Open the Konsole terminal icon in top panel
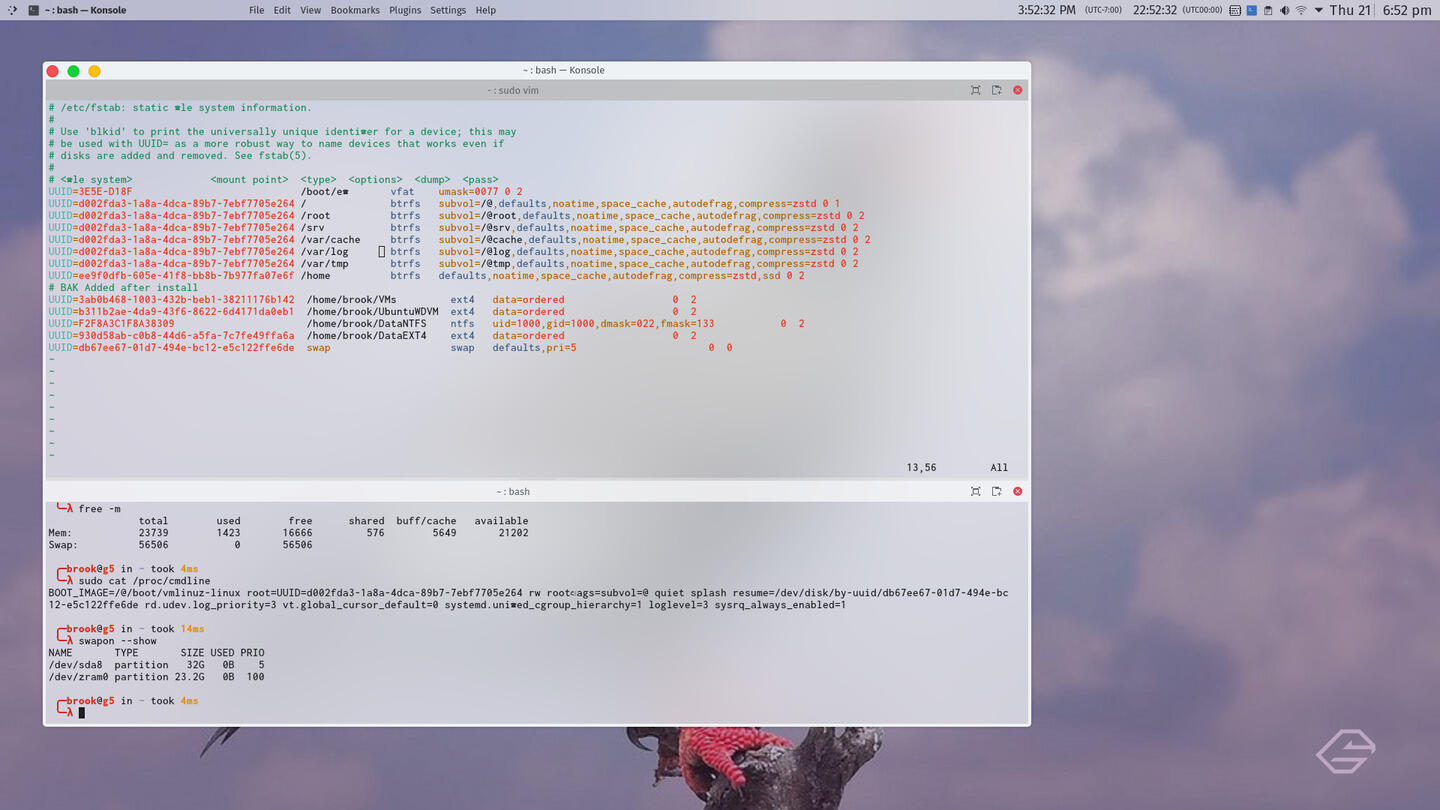 coord(34,10)
